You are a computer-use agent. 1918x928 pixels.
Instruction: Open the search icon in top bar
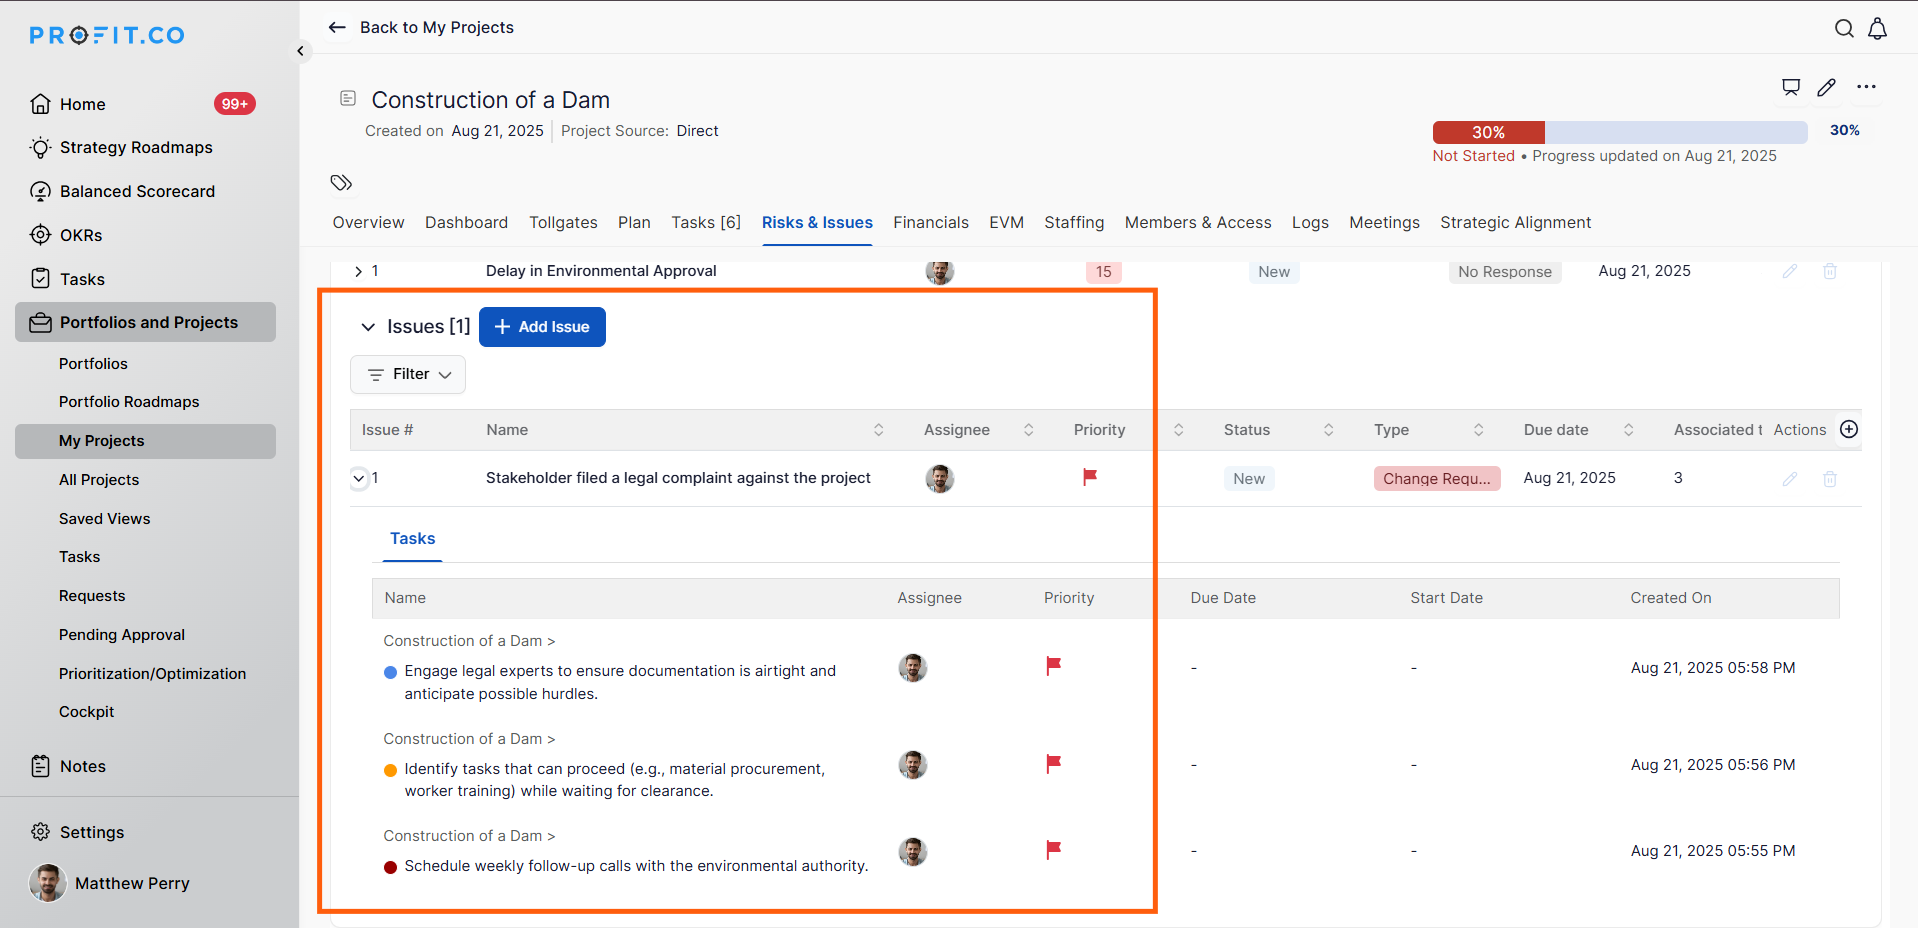click(1844, 29)
